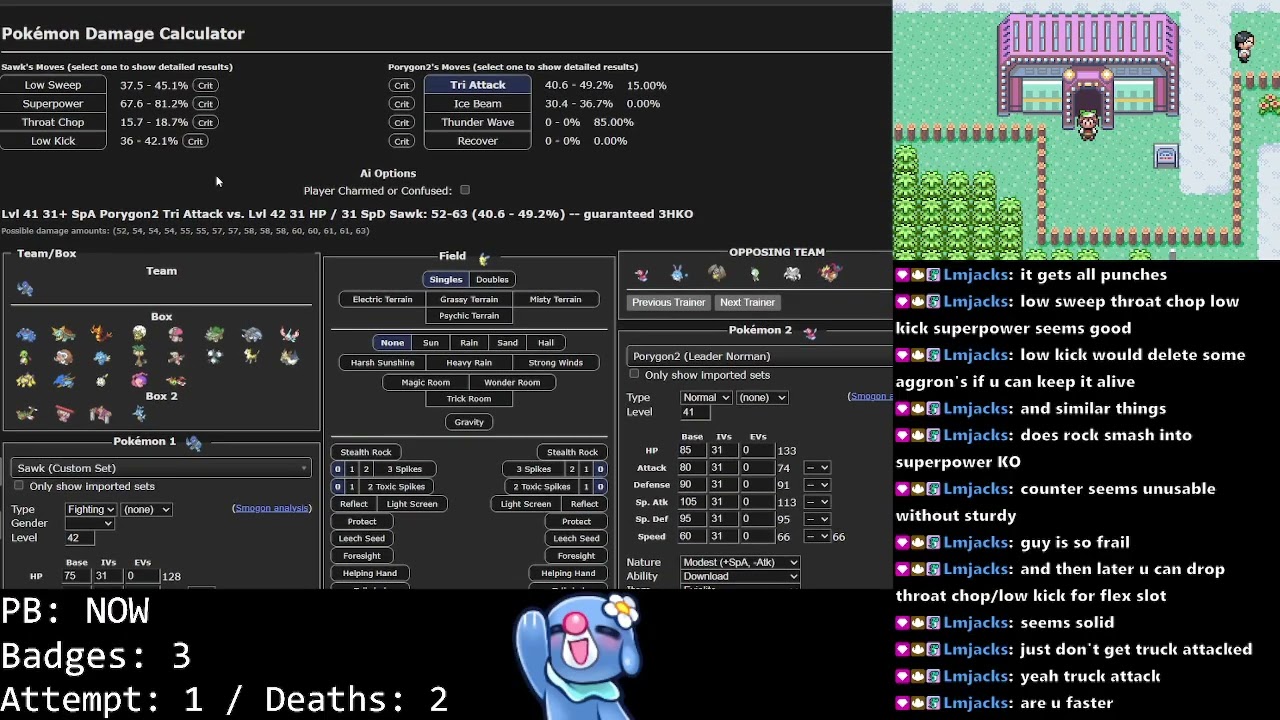Choose the small green sprite in Opposing Team
The width and height of the screenshot is (1280, 720).
click(755, 273)
